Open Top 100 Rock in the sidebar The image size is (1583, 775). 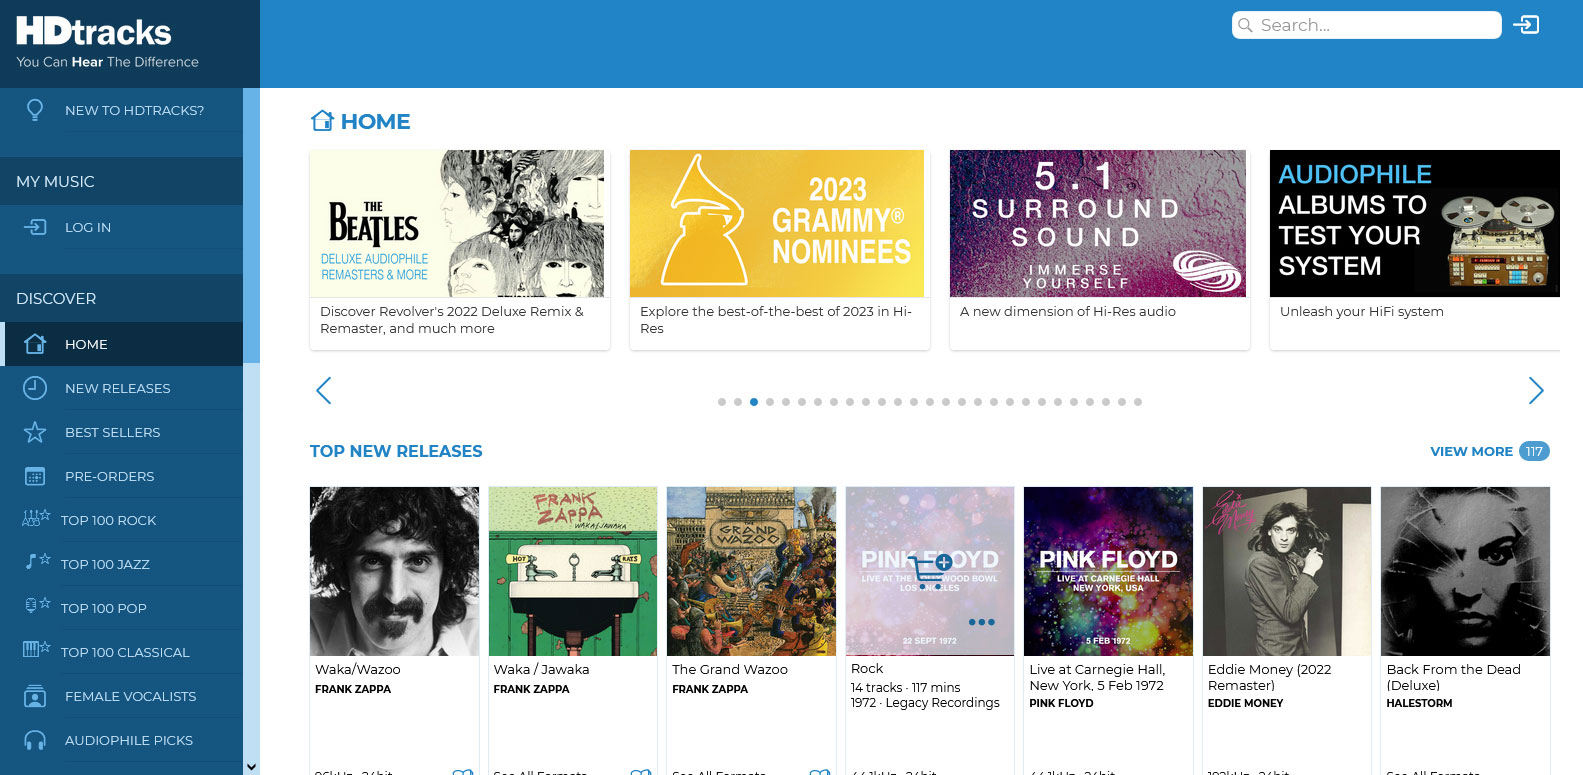point(108,520)
